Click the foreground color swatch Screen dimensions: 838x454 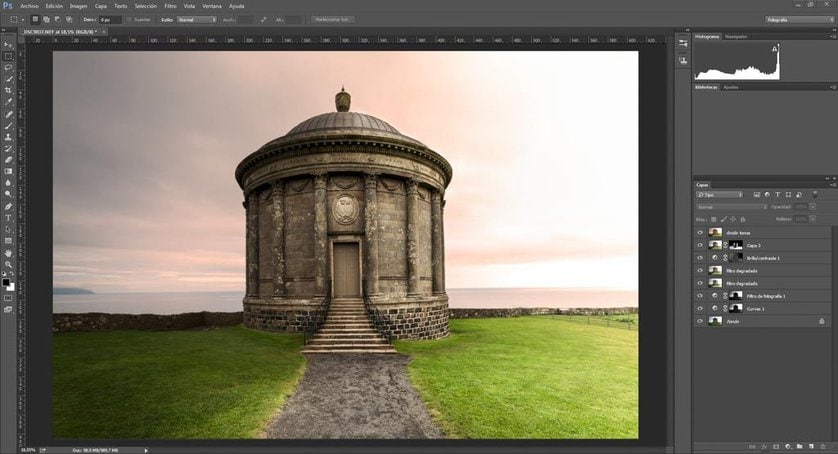coord(6,283)
